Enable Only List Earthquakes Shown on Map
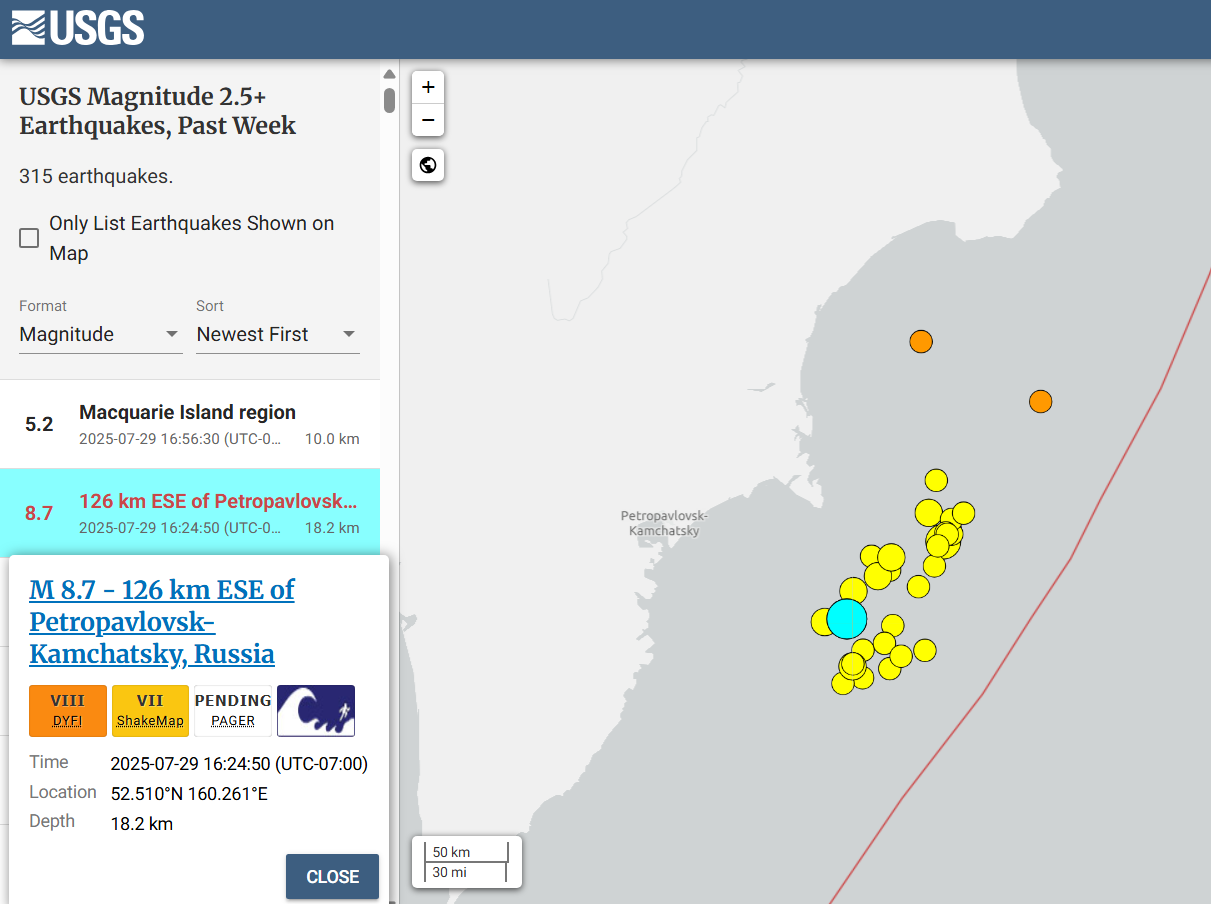1211x904 pixels. [29, 238]
